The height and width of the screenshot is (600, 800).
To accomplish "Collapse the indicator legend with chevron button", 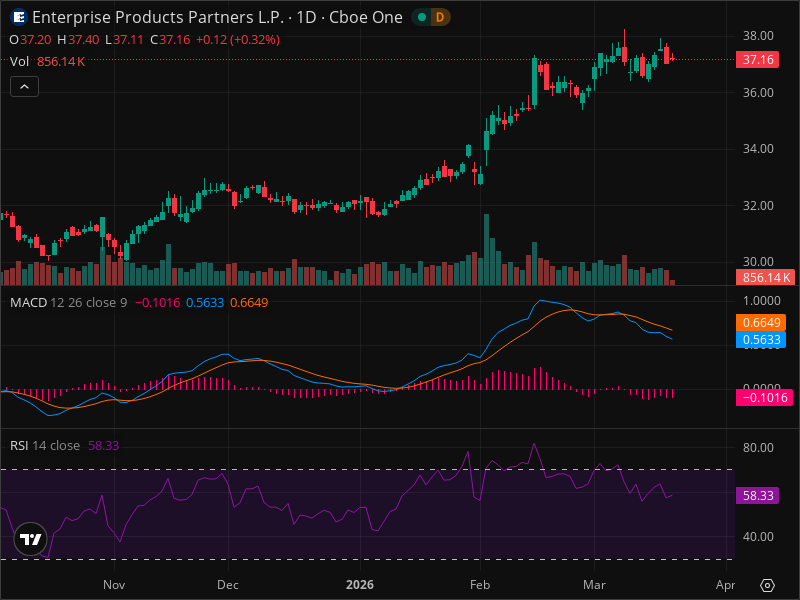I will [x=24, y=87].
